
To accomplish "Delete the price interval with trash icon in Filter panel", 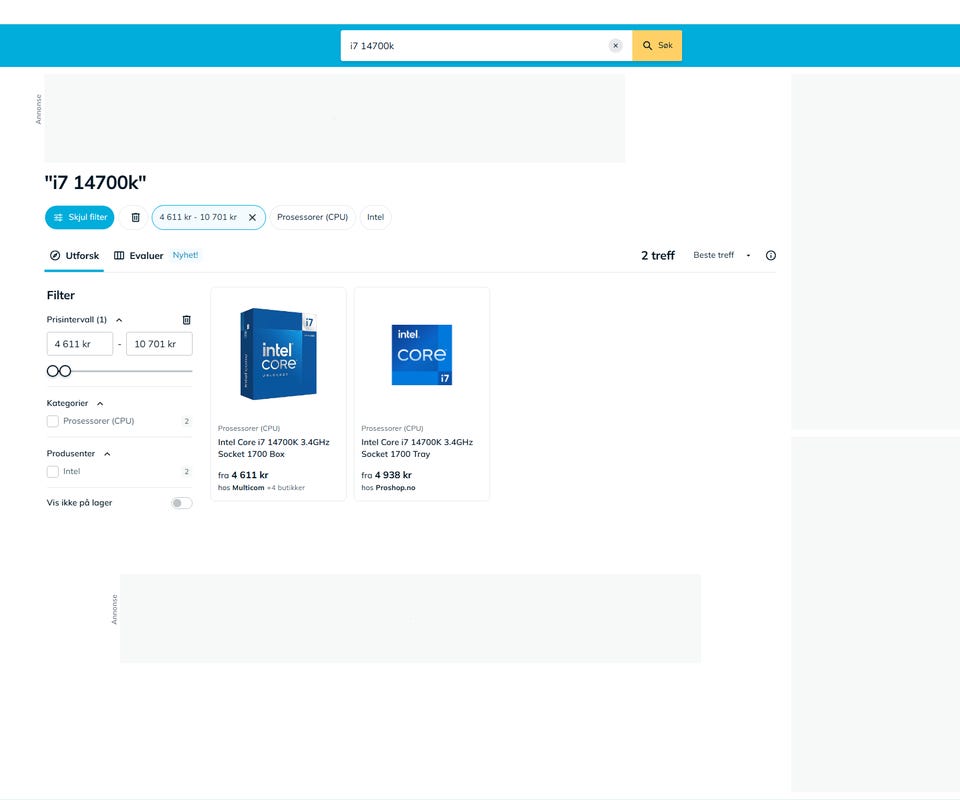I will point(187,320).
